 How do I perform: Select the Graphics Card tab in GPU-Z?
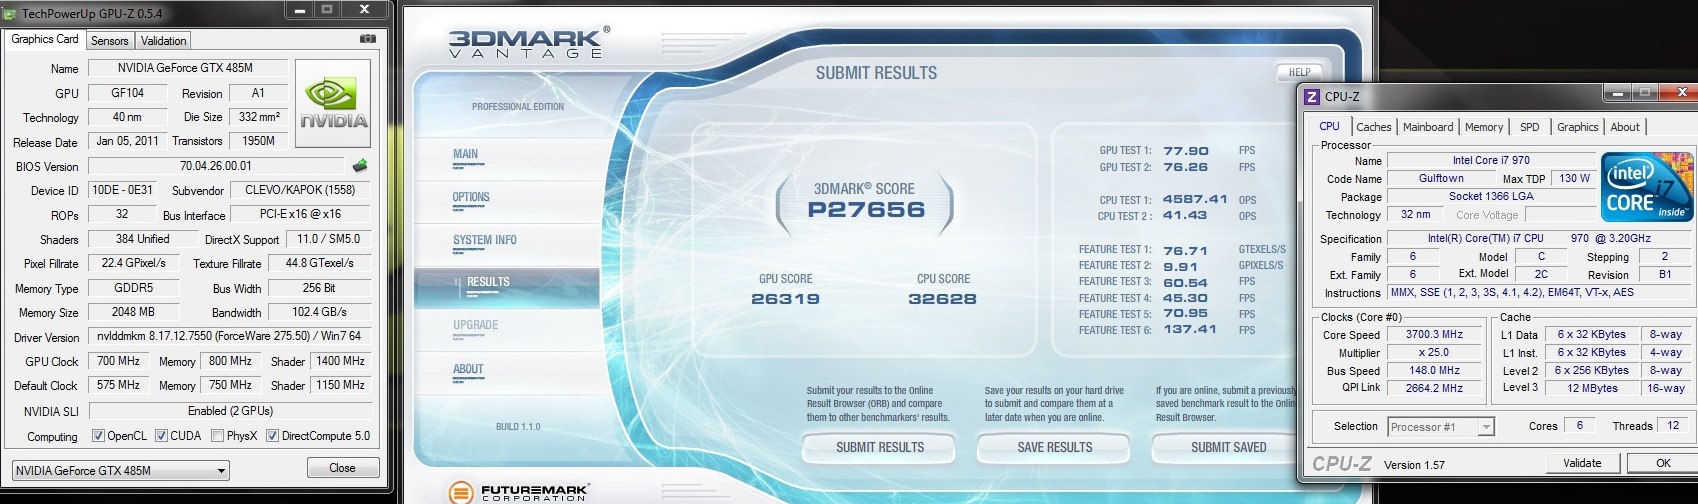pos(45,39)
